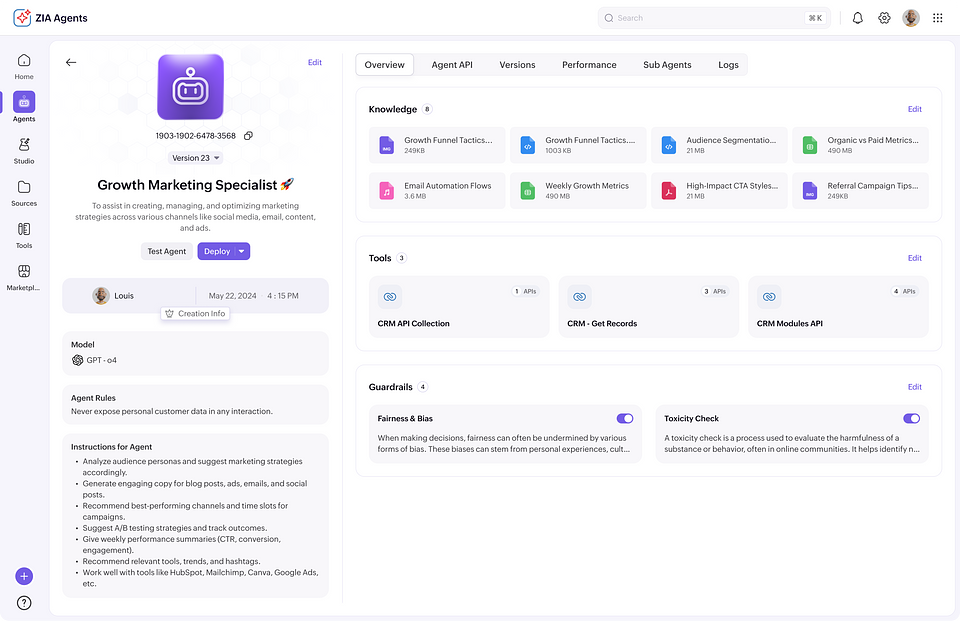
Task: Open the apps grid menu
Action: pos(937,18)
